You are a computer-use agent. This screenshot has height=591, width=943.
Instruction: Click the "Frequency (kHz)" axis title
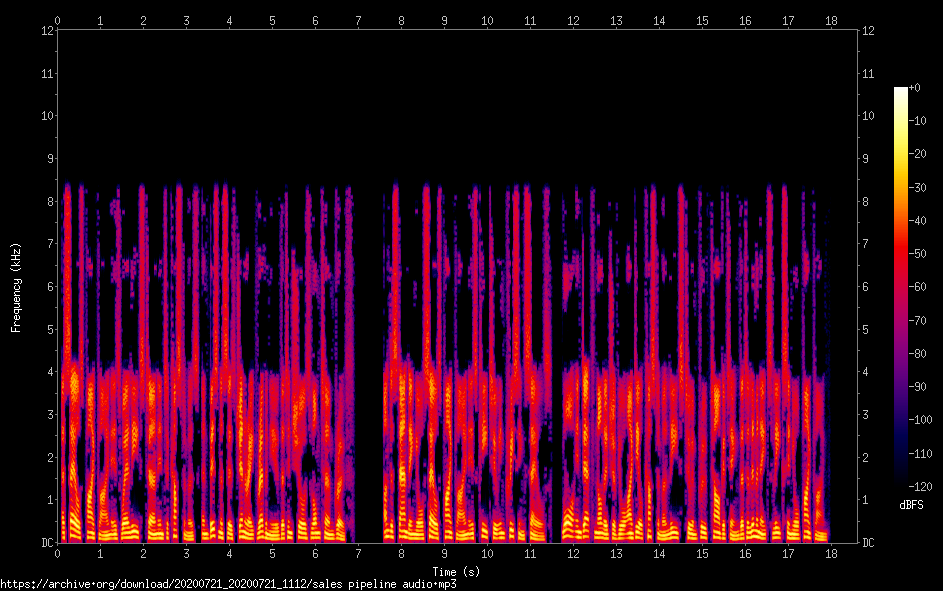(16, 287)
